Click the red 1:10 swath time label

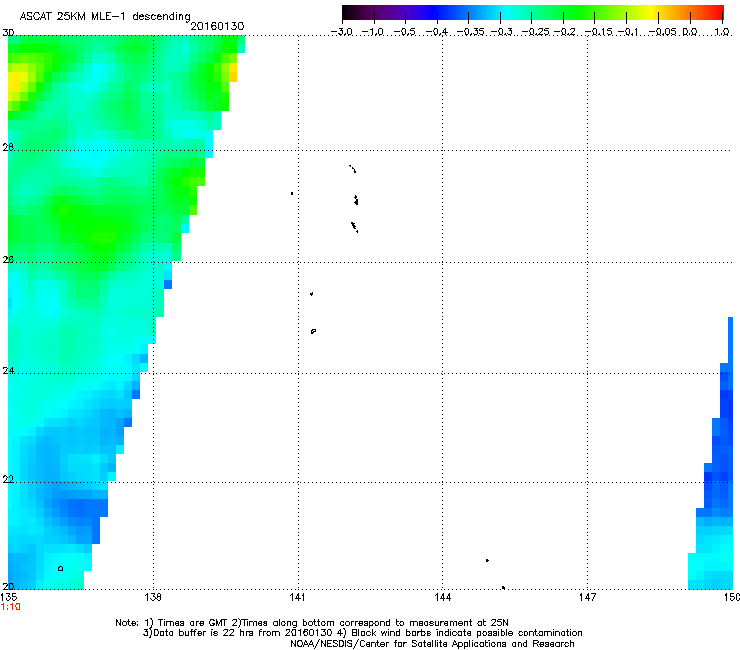coord(10,607)
